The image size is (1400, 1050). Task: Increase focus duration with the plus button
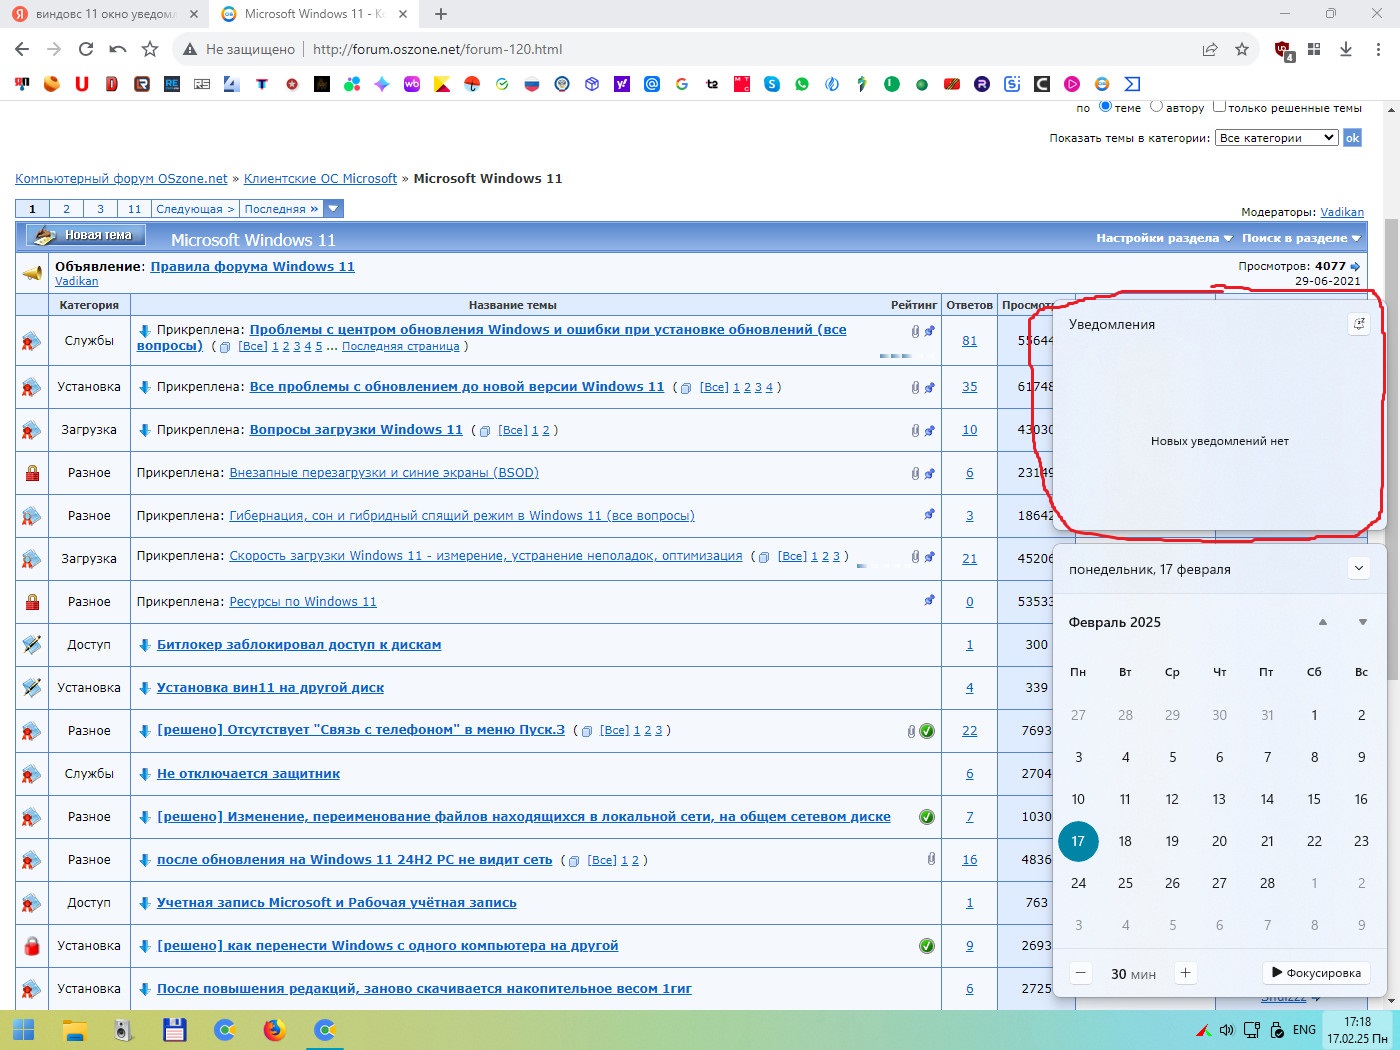click(x=1185, y=973)
